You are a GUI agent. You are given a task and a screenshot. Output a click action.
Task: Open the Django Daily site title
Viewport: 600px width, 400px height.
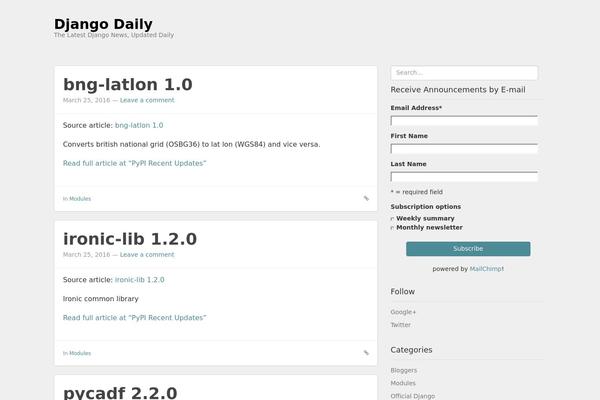tap(103, 24)
